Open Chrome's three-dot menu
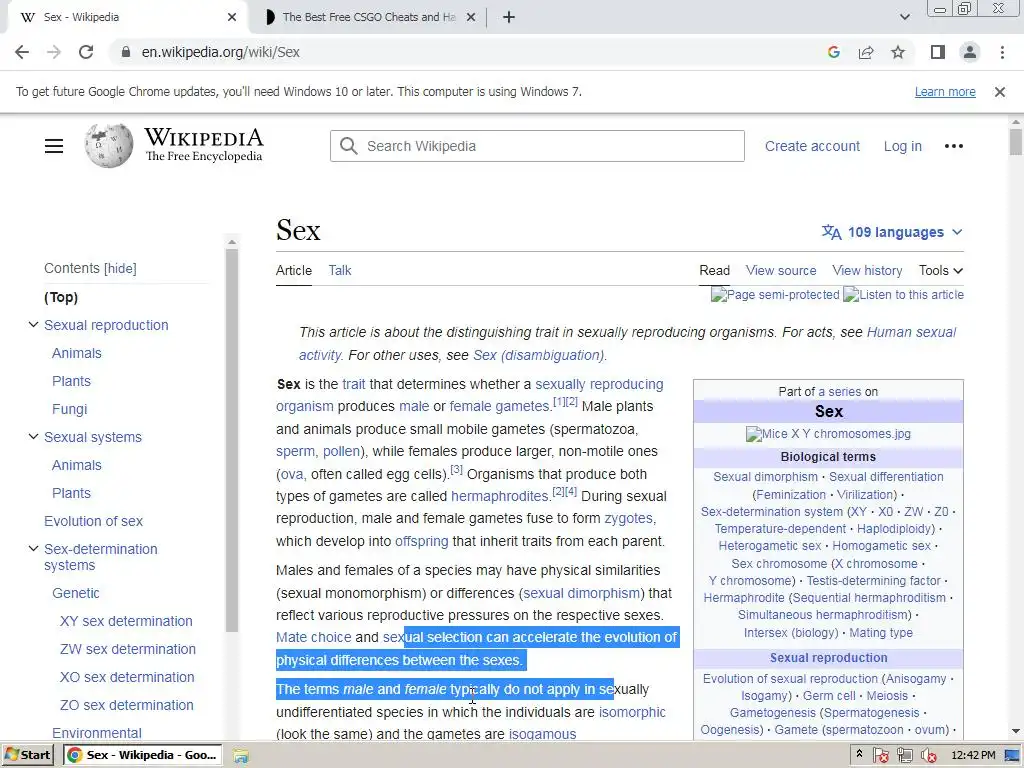This screenshot has height=768, width=1024. tap(1002, 52)
